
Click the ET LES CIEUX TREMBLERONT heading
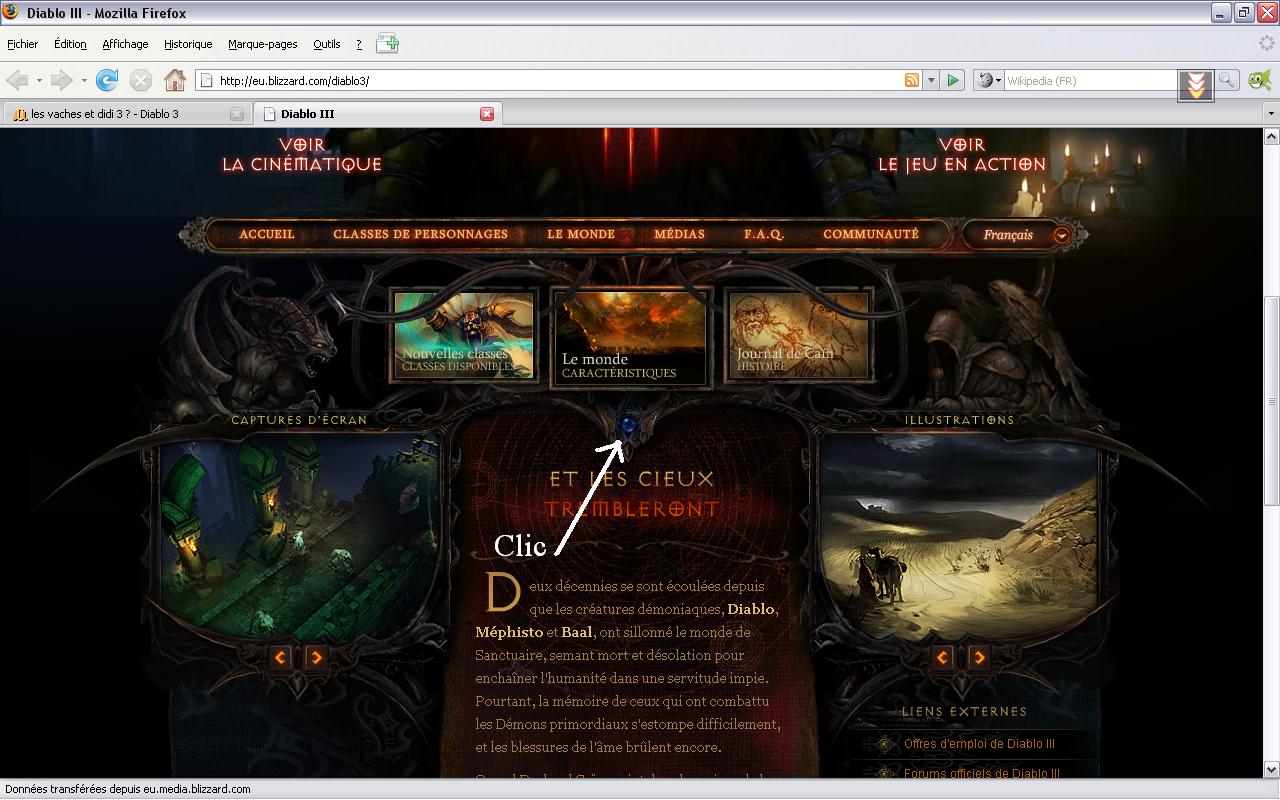tap(632, 494)
